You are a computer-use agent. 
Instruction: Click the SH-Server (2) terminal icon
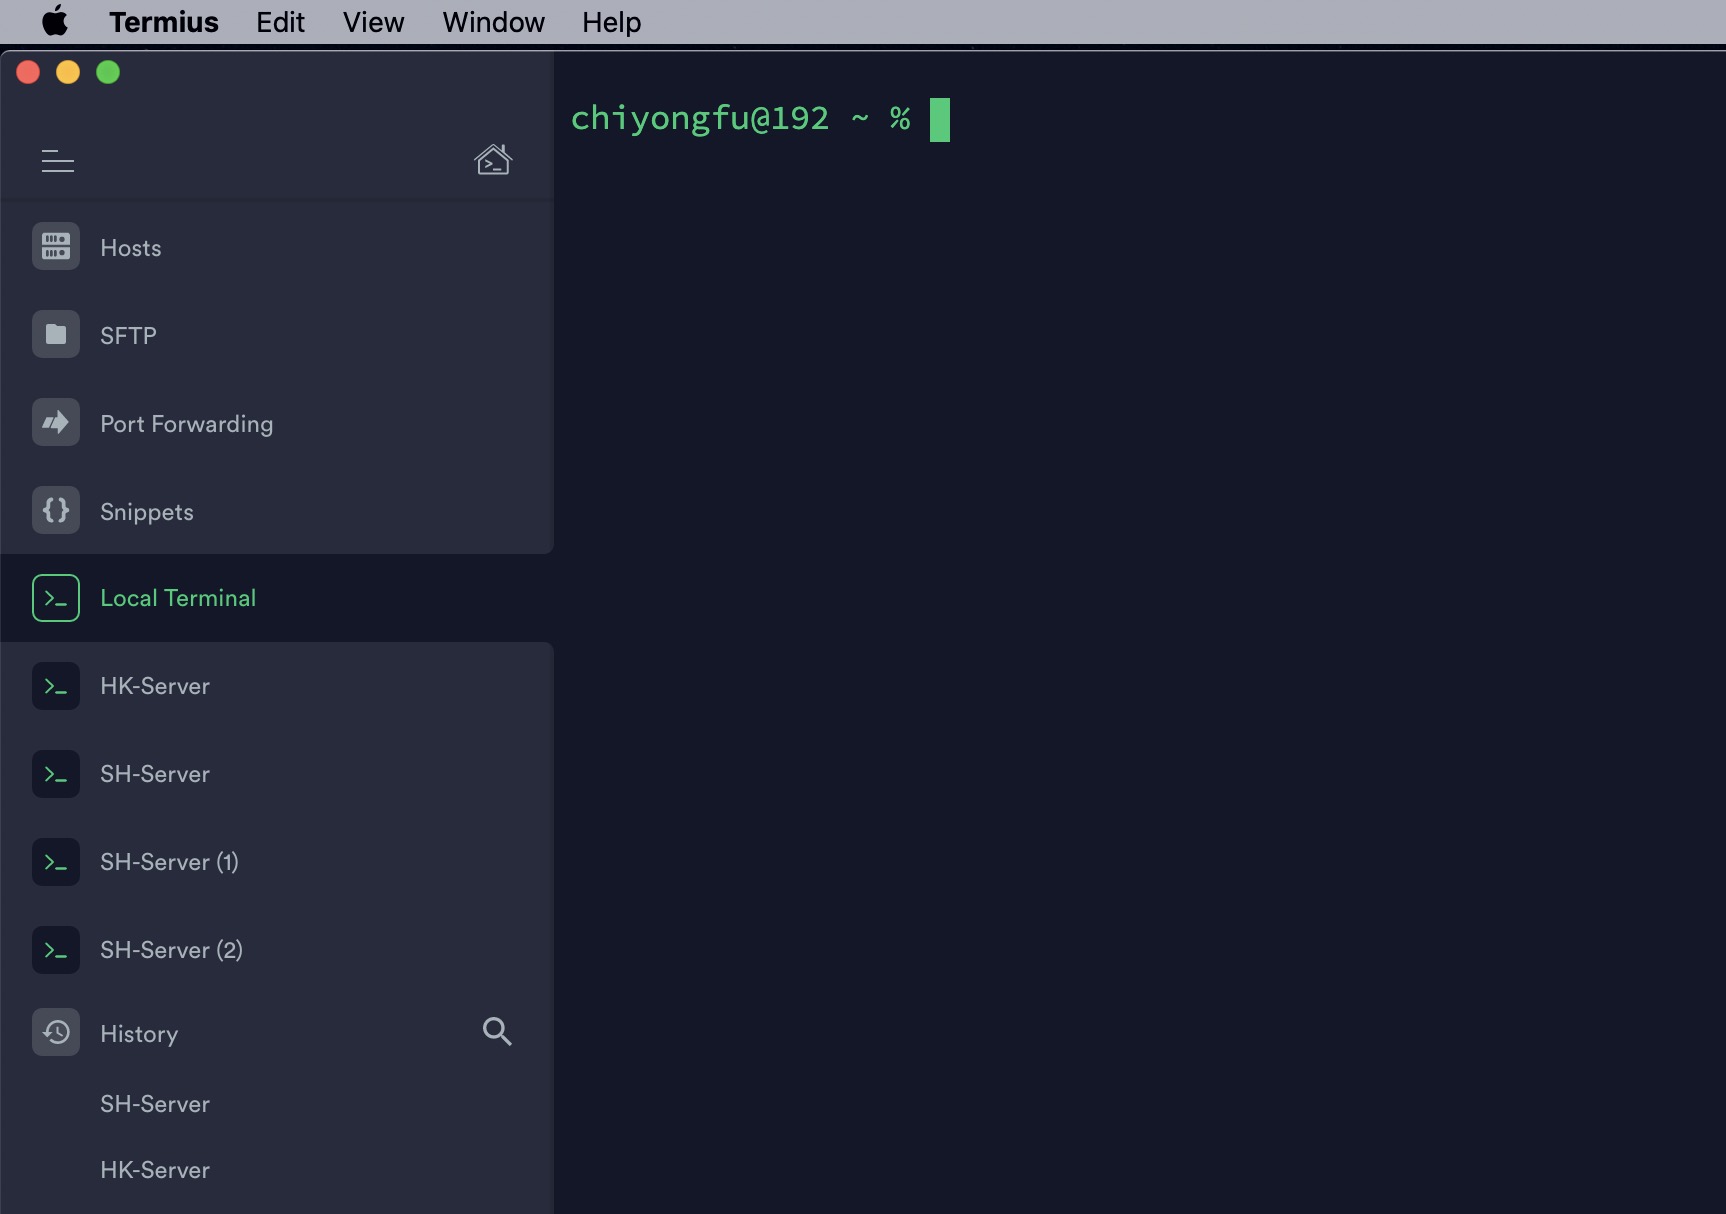click(56, 950)
